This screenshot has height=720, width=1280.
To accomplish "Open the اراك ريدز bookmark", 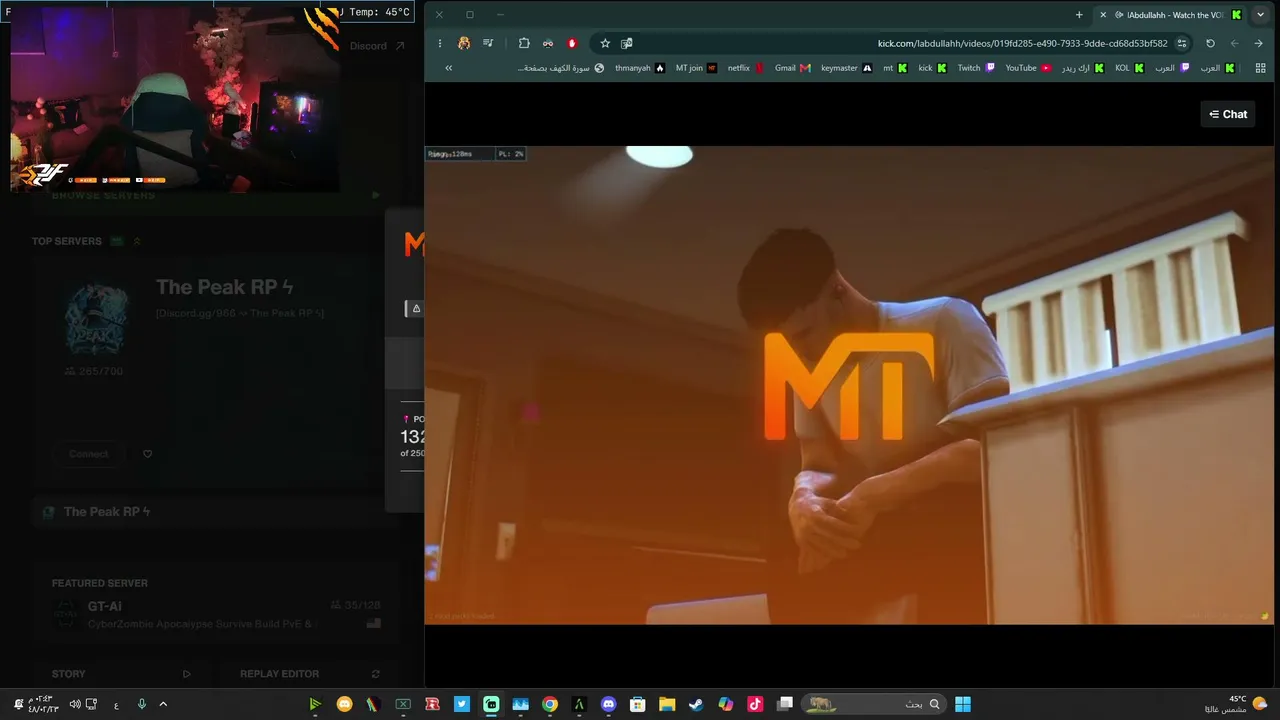I will pos(1083,68).
